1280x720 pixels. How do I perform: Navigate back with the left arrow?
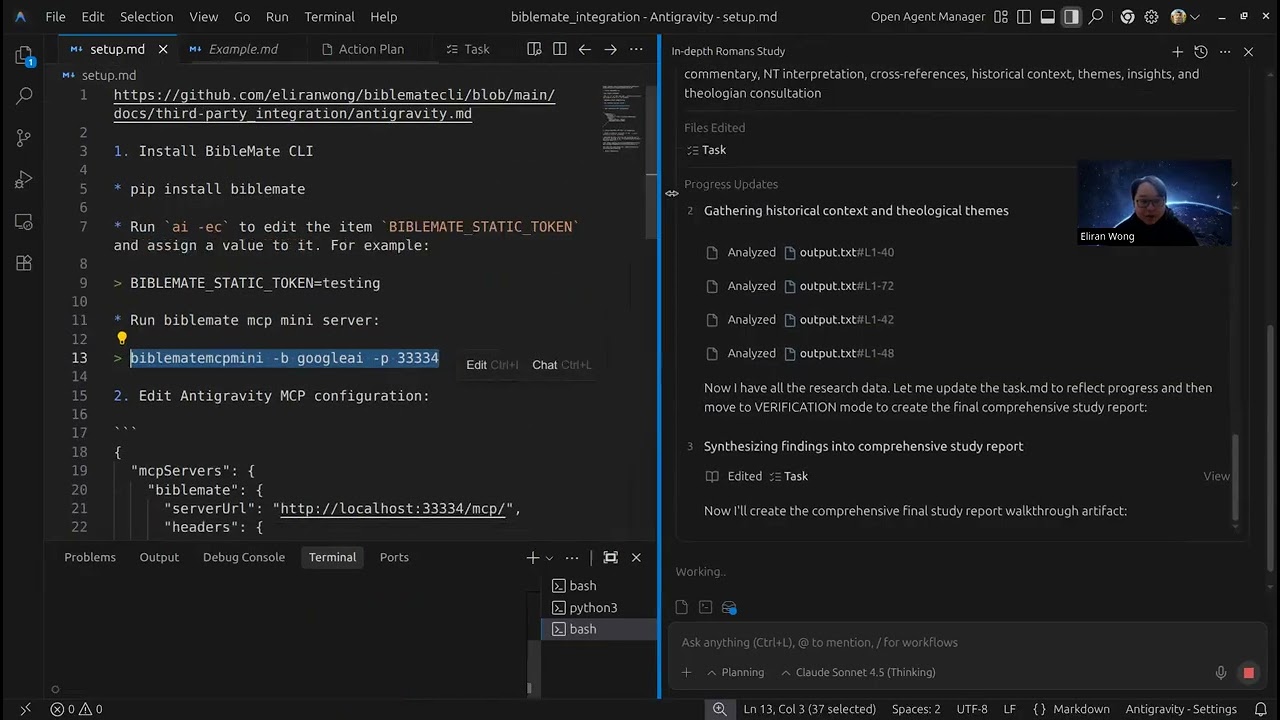point(585,49)
